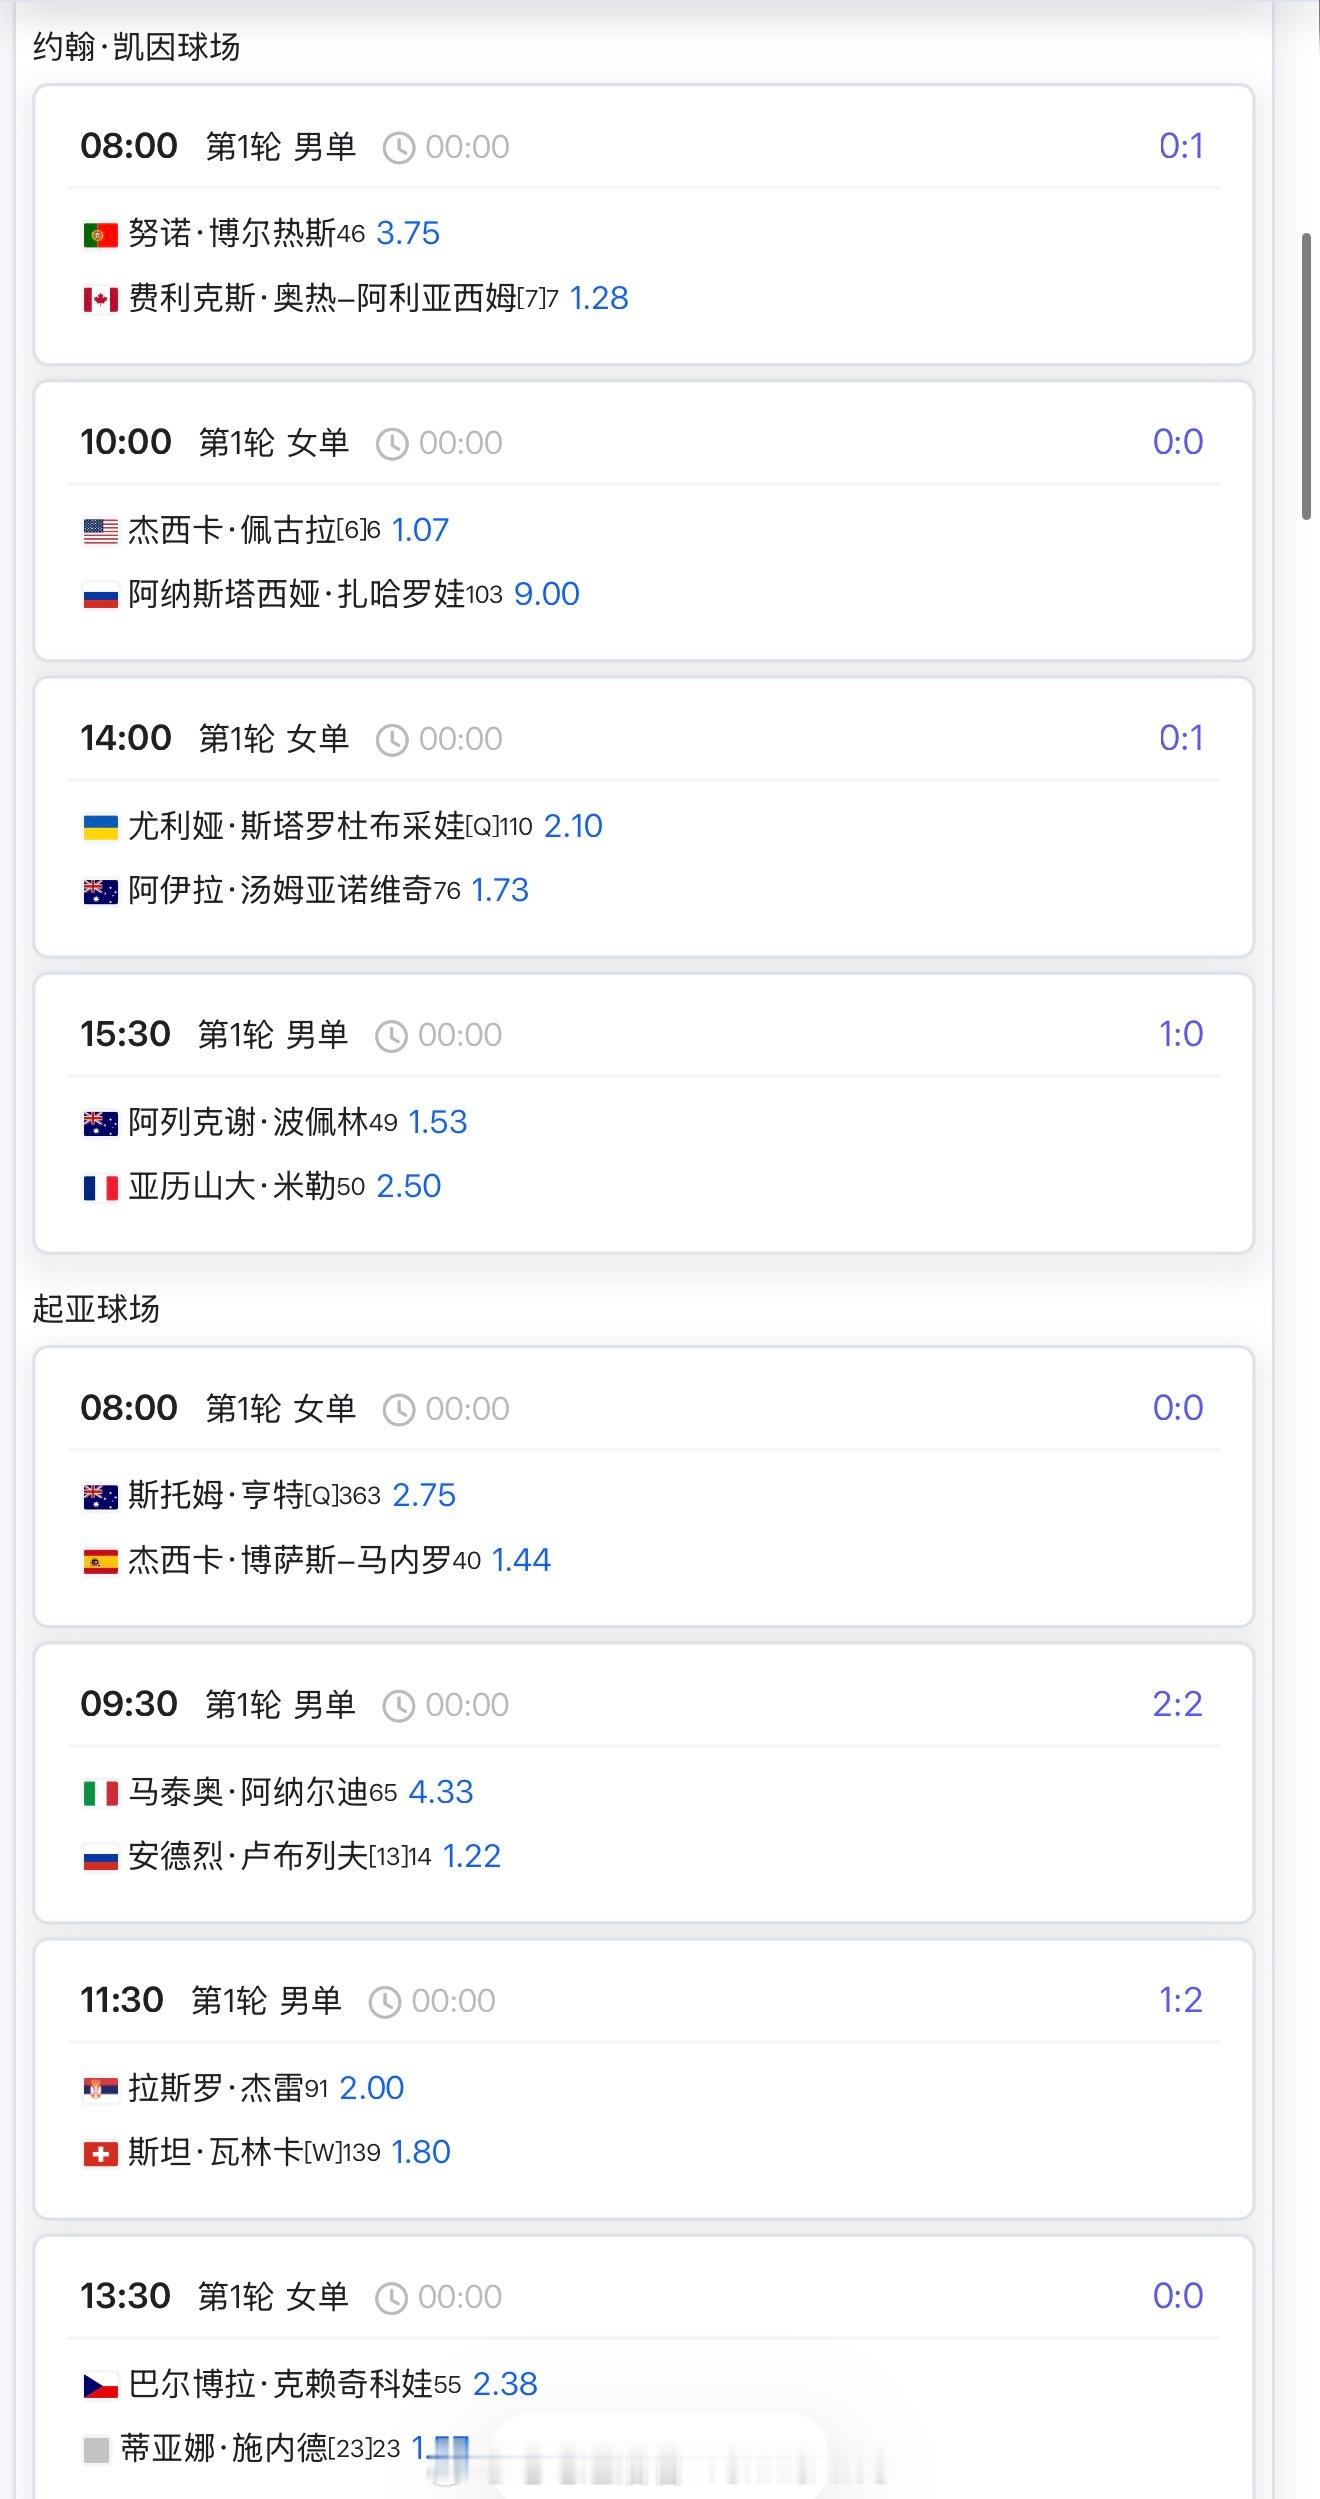Click the Canada flag beside 费利克斯·奥热-阿利亚西姆
The width and height of the screenshot is (1320, 2499).
[100, 299]
